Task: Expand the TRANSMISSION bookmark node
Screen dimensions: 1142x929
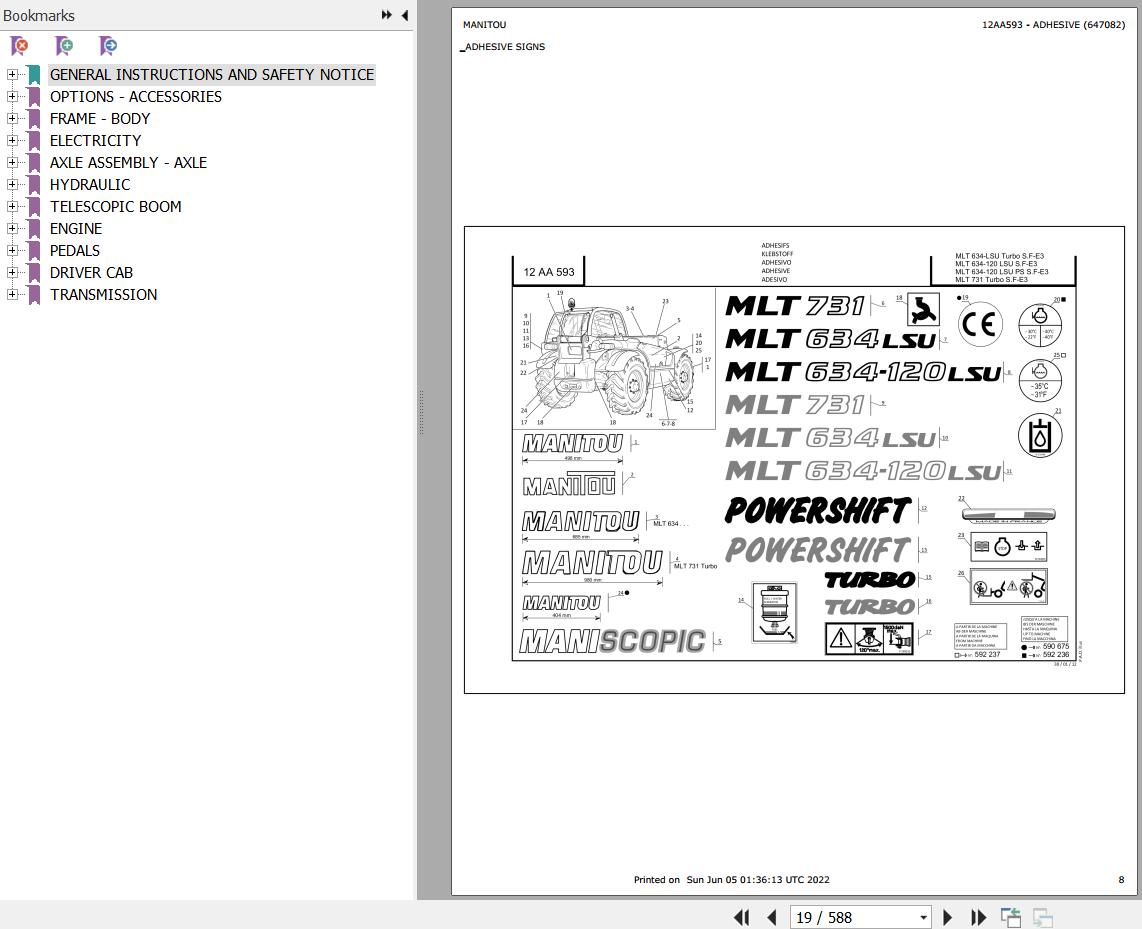Action: tap(12, 294)
